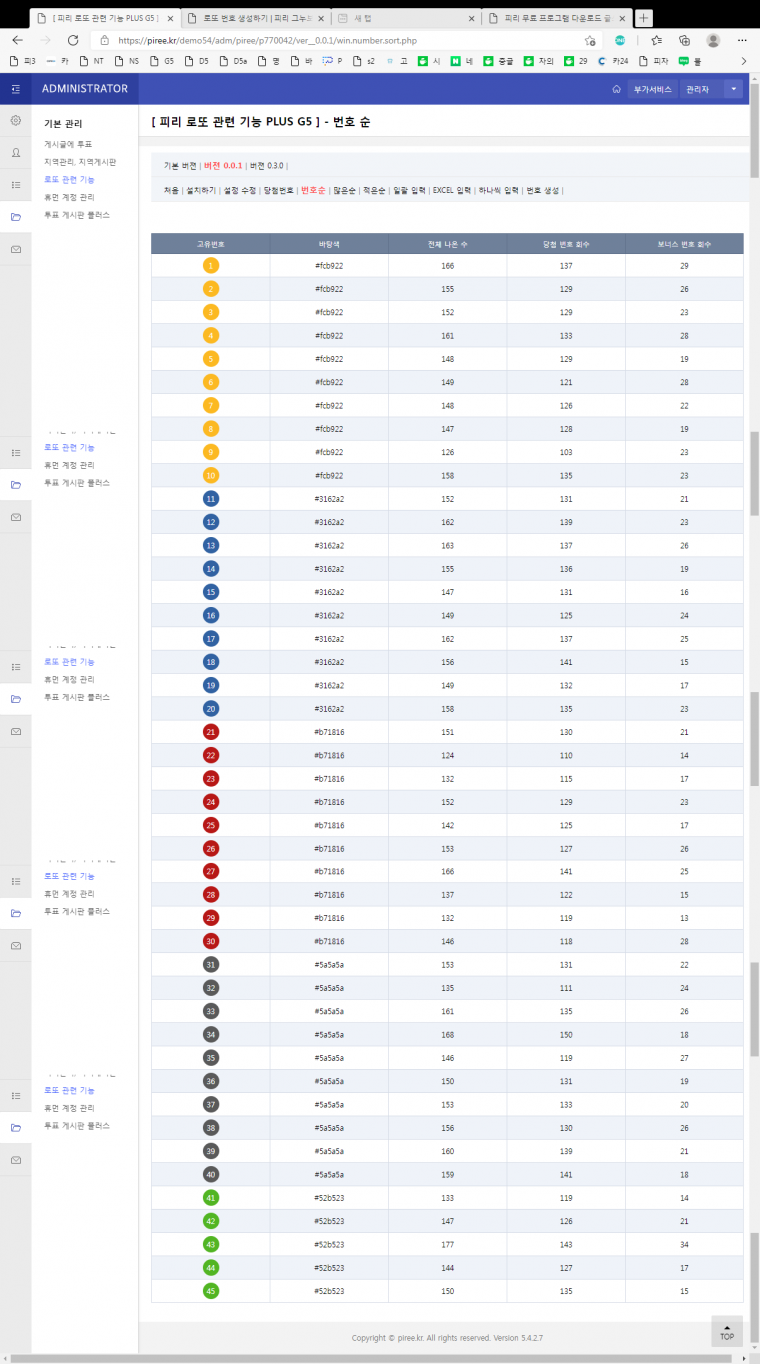
Task: Click the browser address bar
Action: tap(345, 40)
